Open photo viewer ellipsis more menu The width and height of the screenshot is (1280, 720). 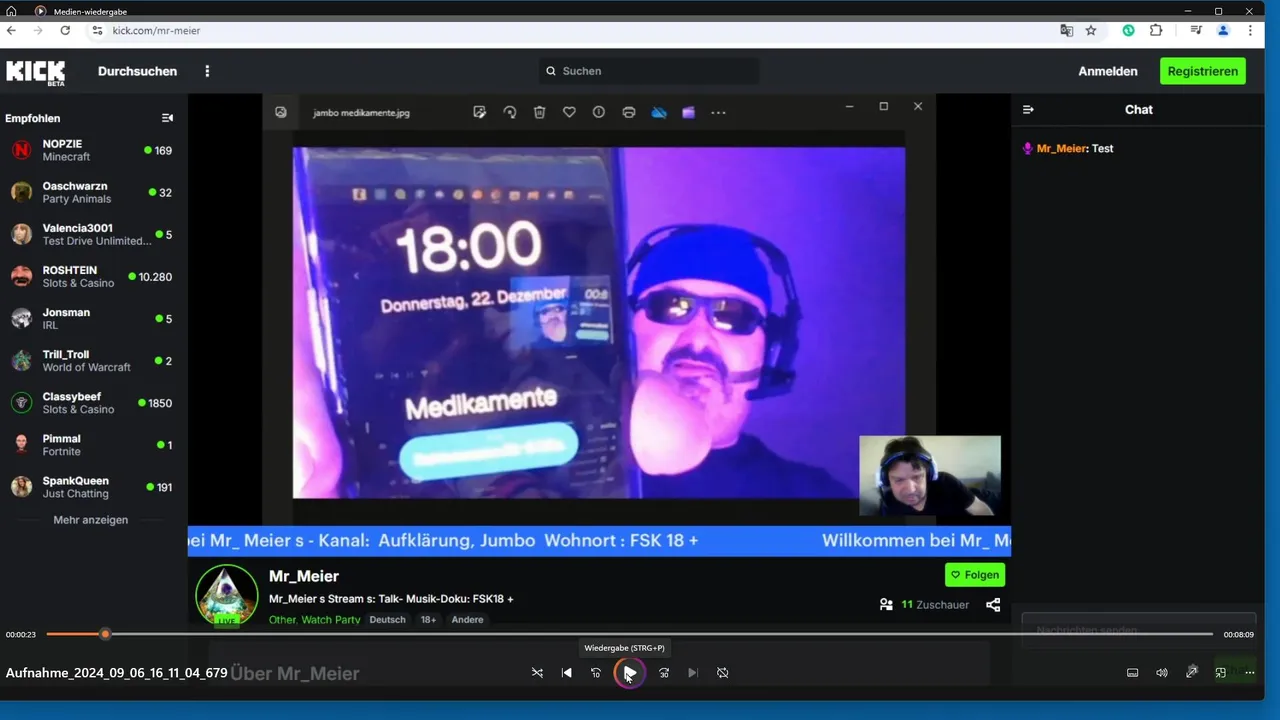coord(718,113)
